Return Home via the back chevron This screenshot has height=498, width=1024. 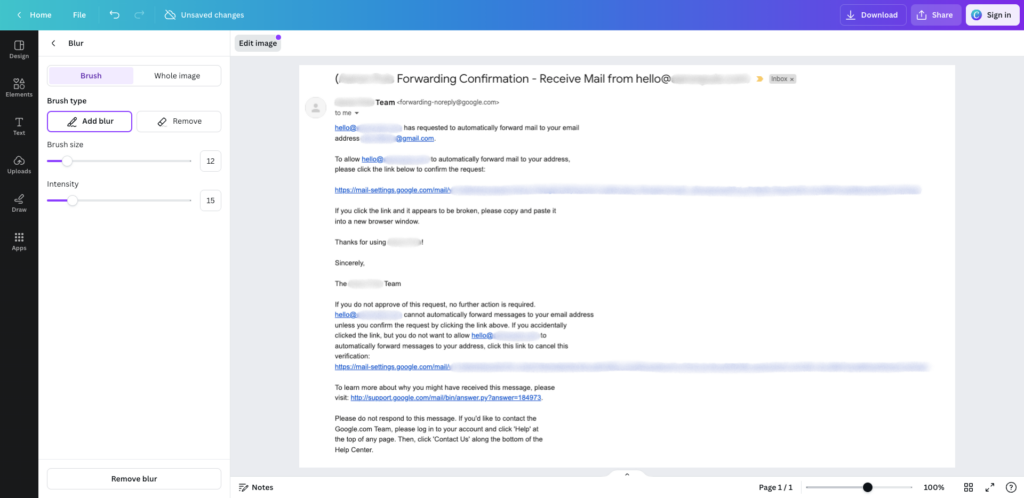[34, 14]
